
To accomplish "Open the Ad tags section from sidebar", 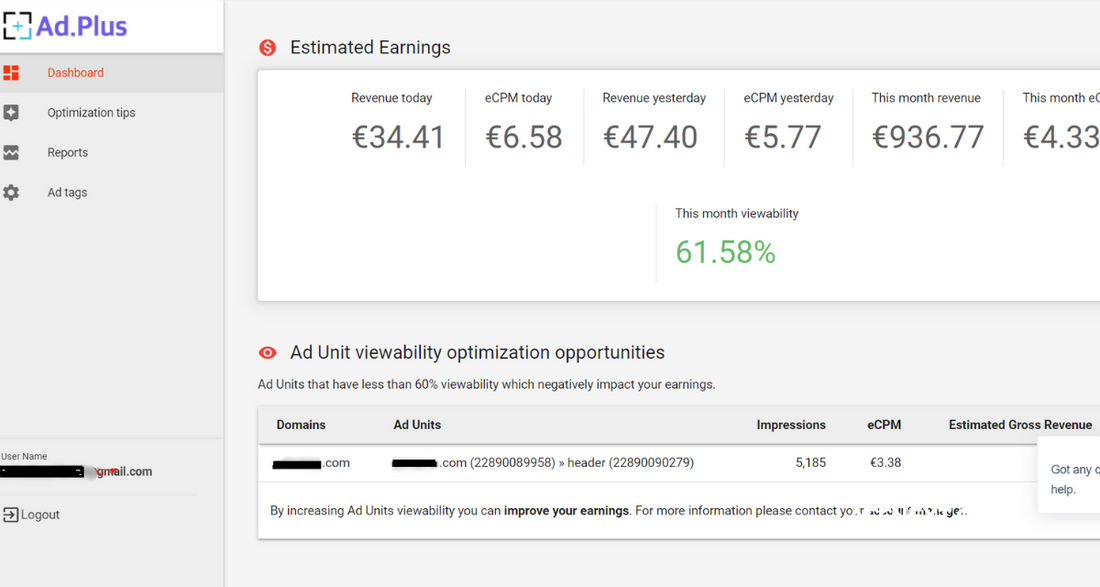I will pos(66,192).
